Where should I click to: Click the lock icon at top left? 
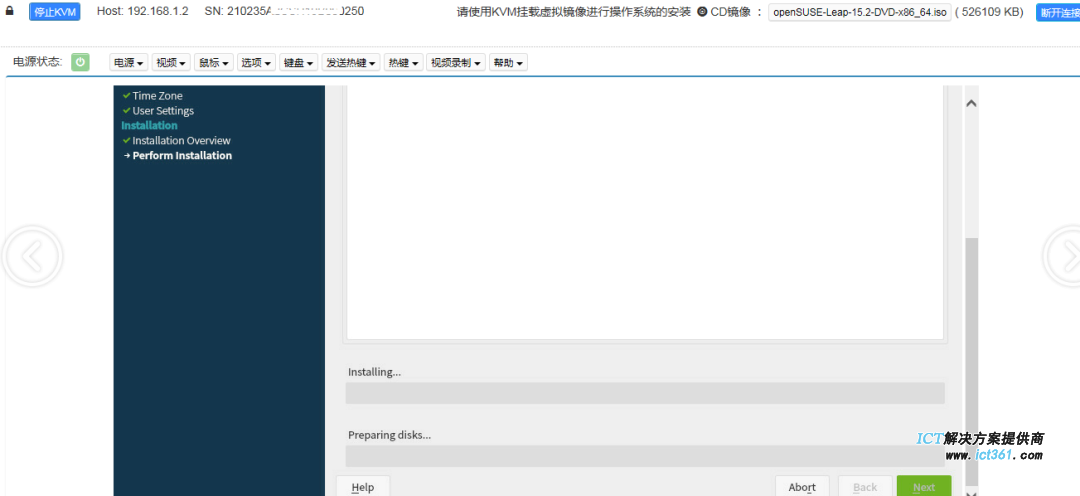pos(10,11)
